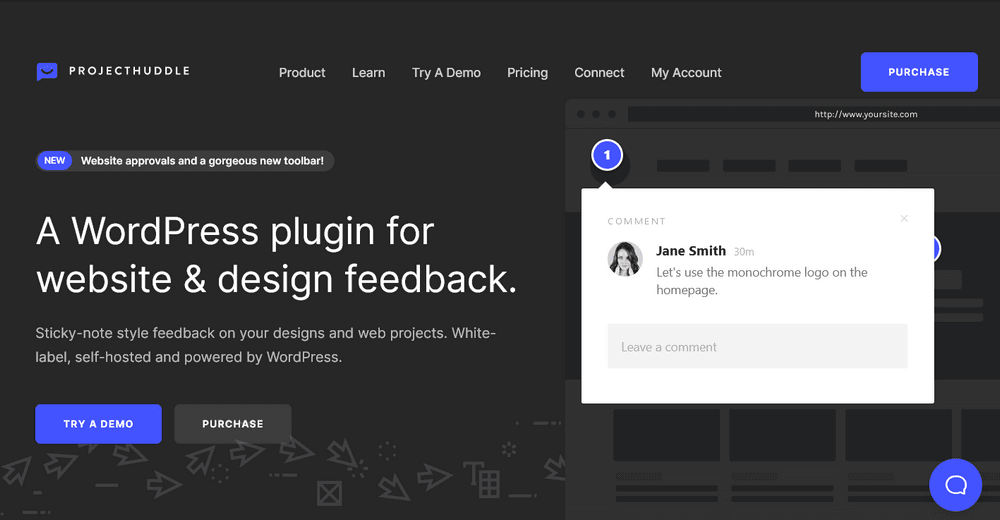Click the blue Try A Demo hero button
The image size is (1000, 520).
(98, 424)
